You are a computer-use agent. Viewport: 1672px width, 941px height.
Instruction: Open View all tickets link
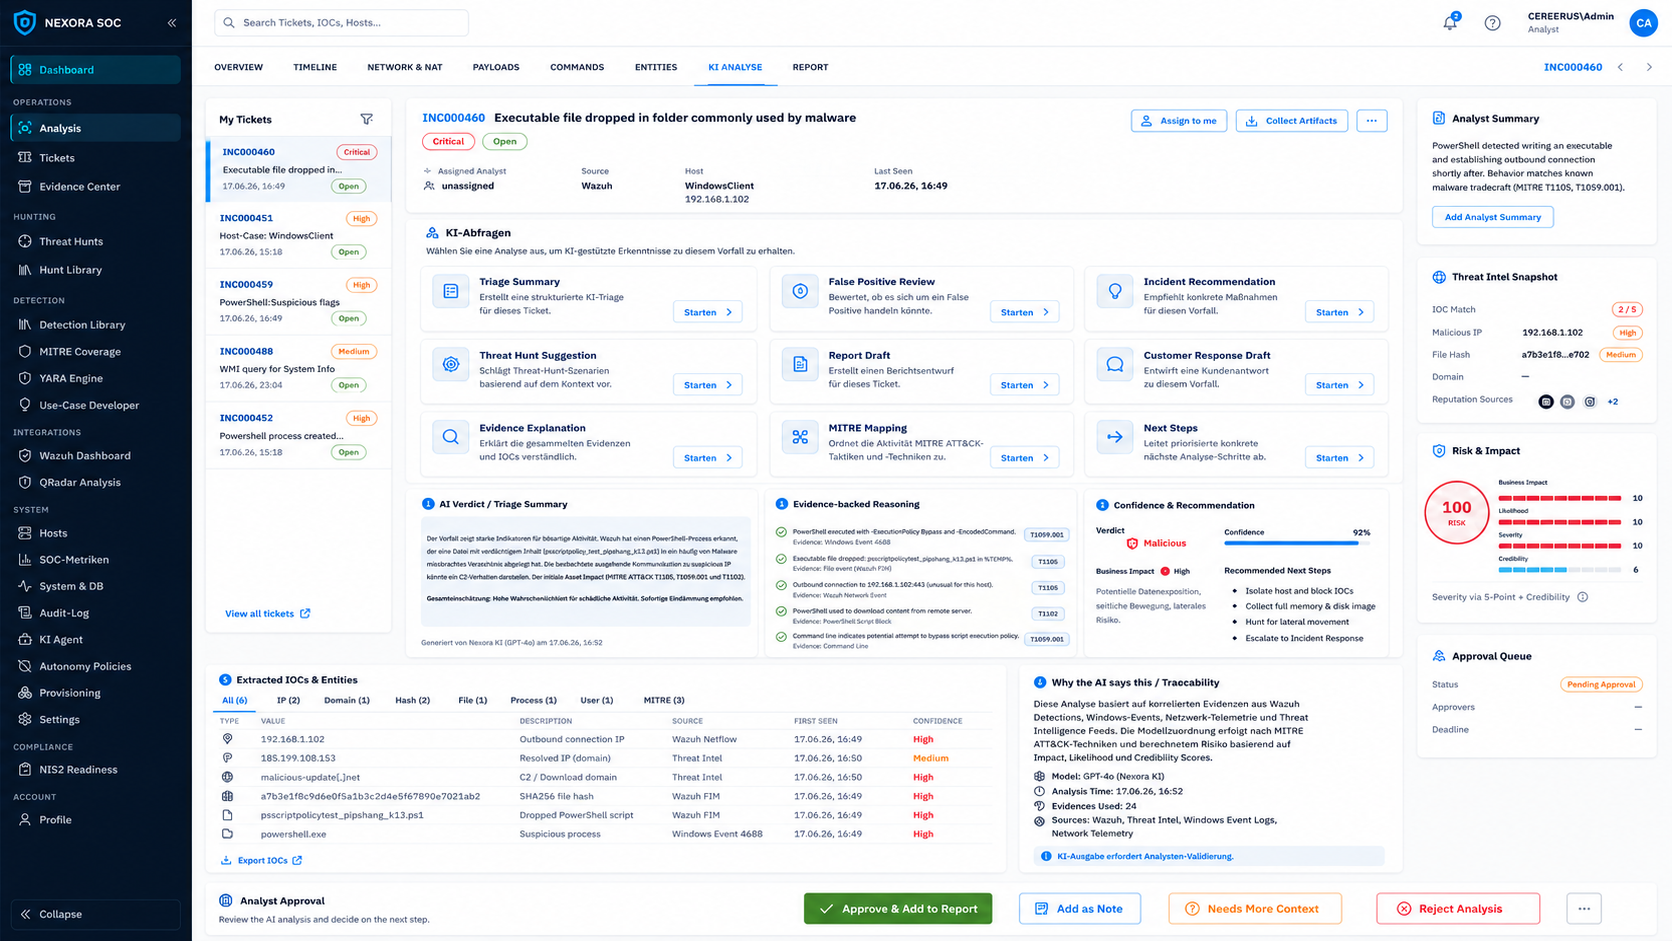268,613
